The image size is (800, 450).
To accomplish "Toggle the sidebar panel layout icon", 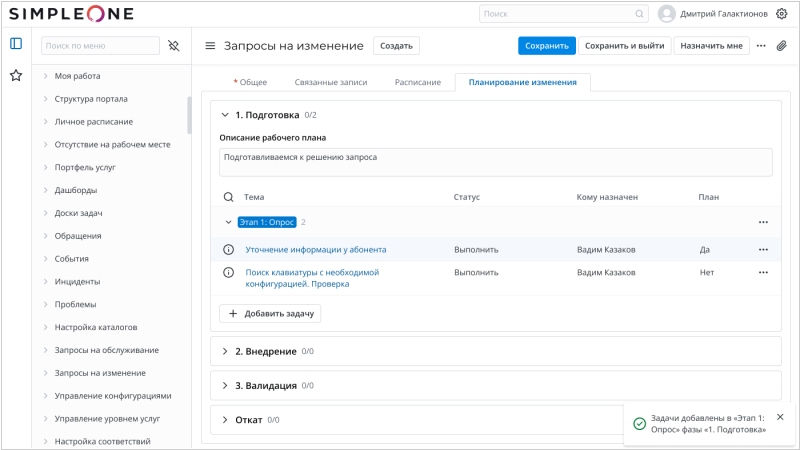I will (x=16, y=44).
